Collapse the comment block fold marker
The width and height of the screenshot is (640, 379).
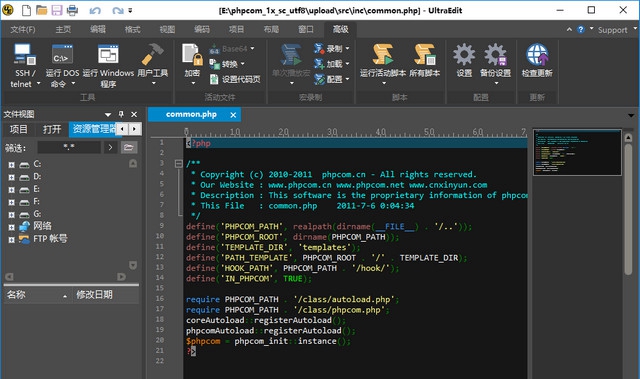point(178,164)
